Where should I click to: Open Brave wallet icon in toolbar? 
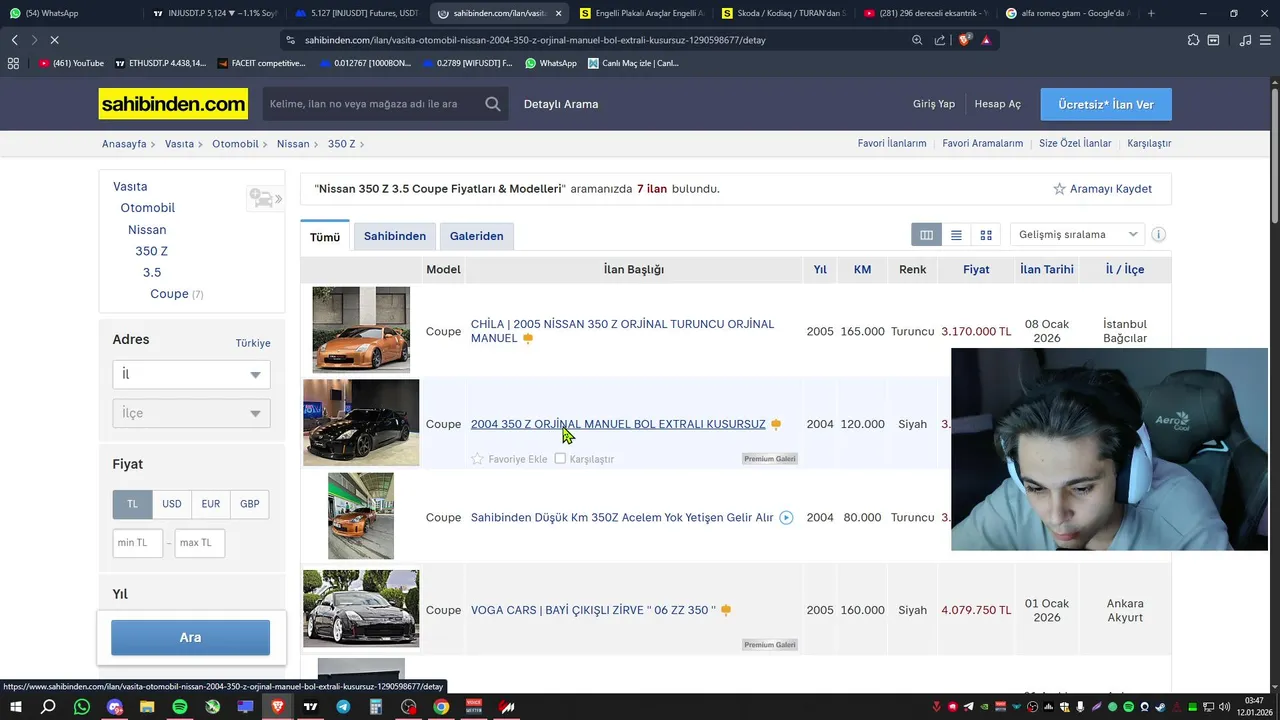tap(1213, 40)
